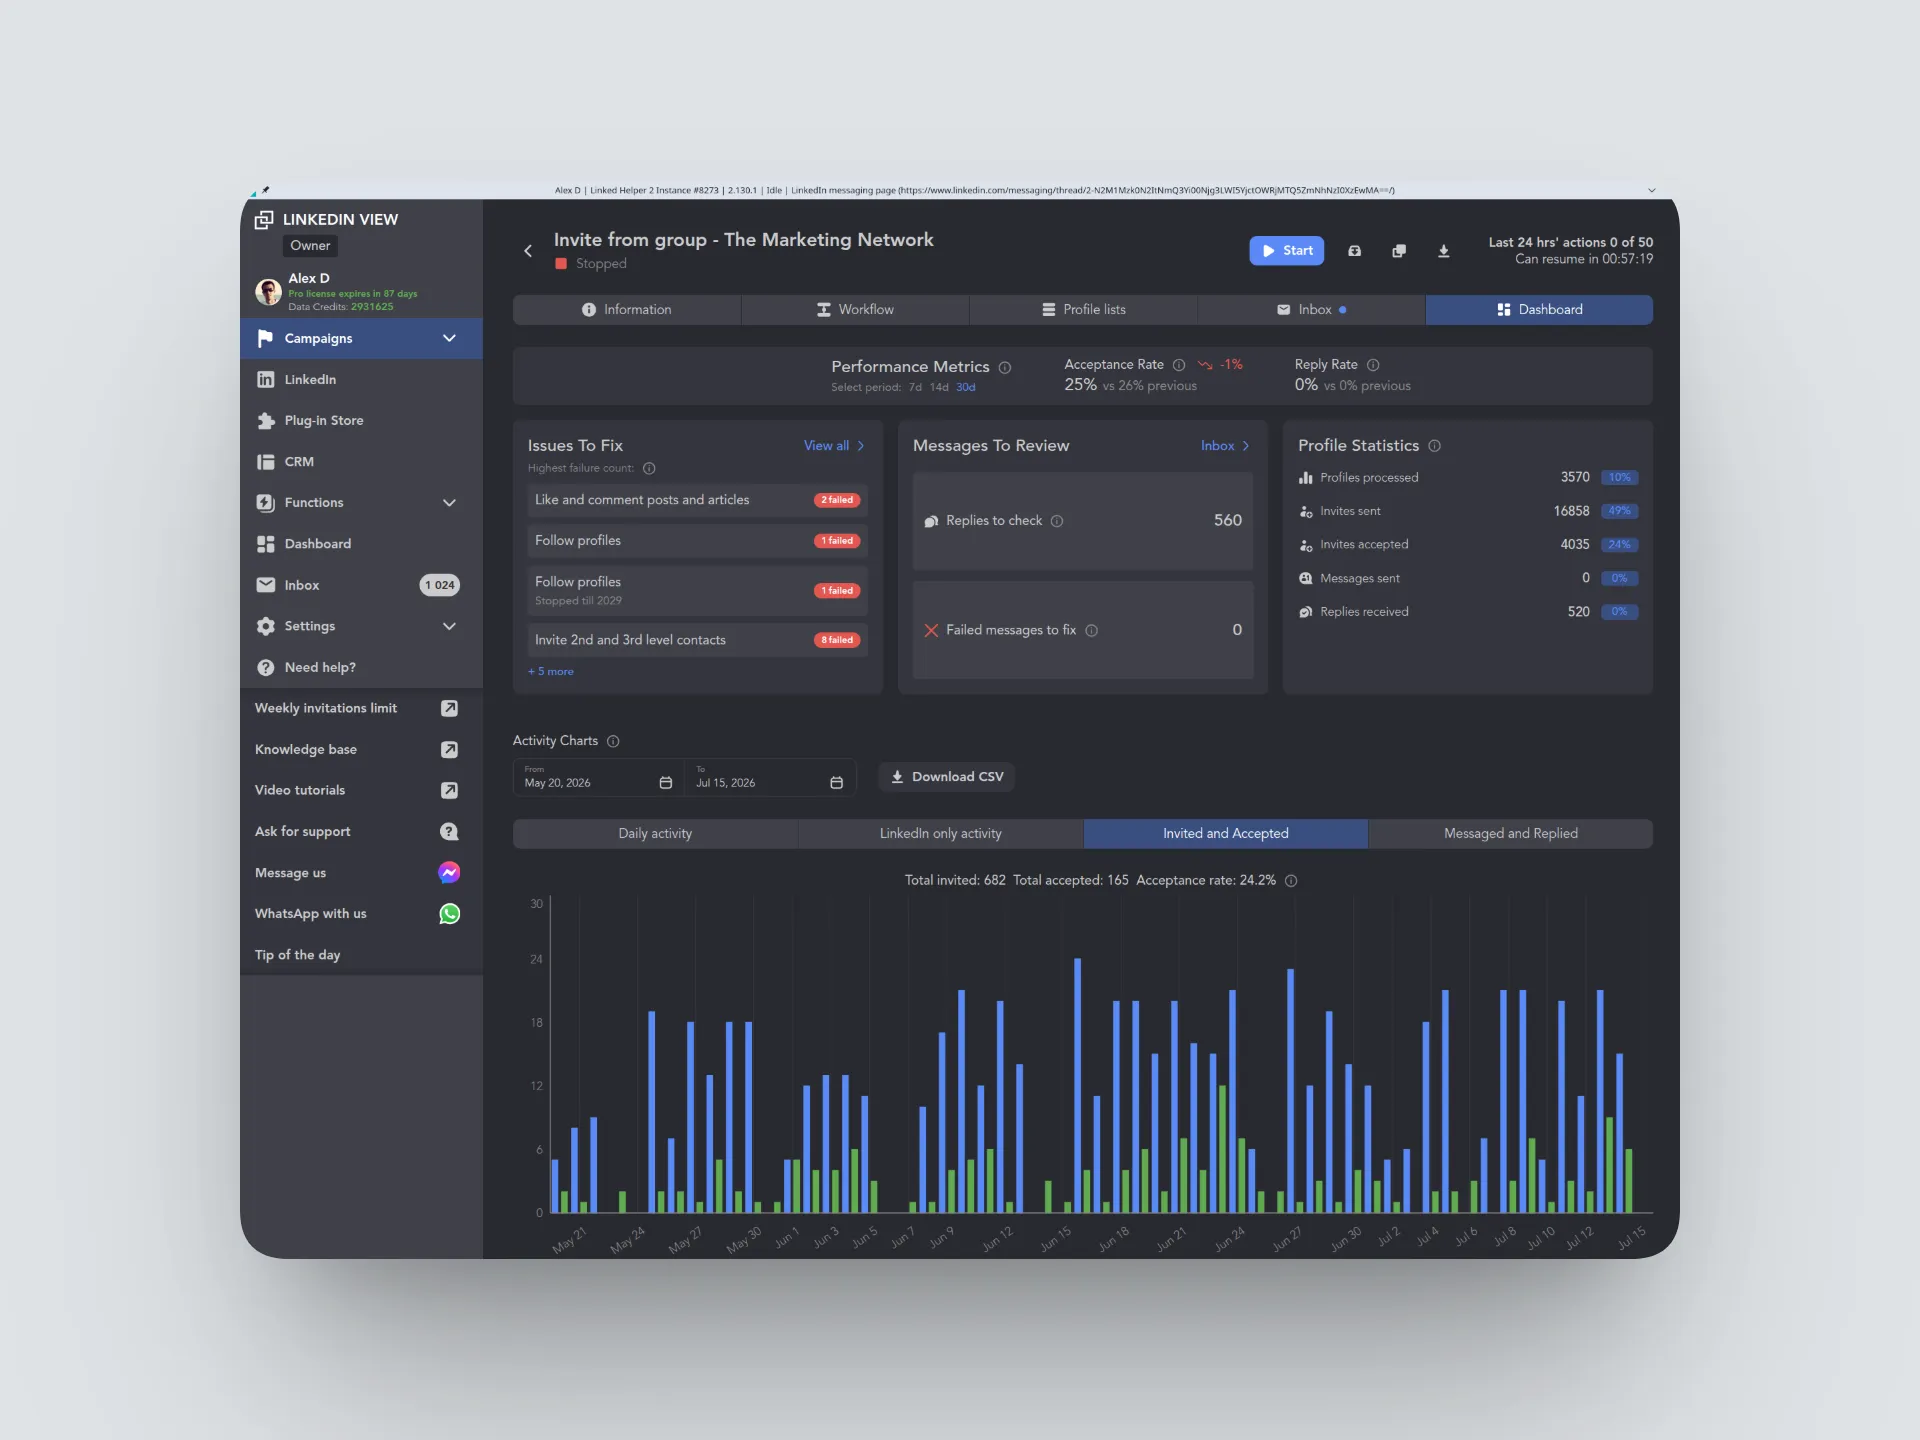Open the sidebar Inbox with 1 024 badge
1920x1440 pixels.
[x=361, y=585]
